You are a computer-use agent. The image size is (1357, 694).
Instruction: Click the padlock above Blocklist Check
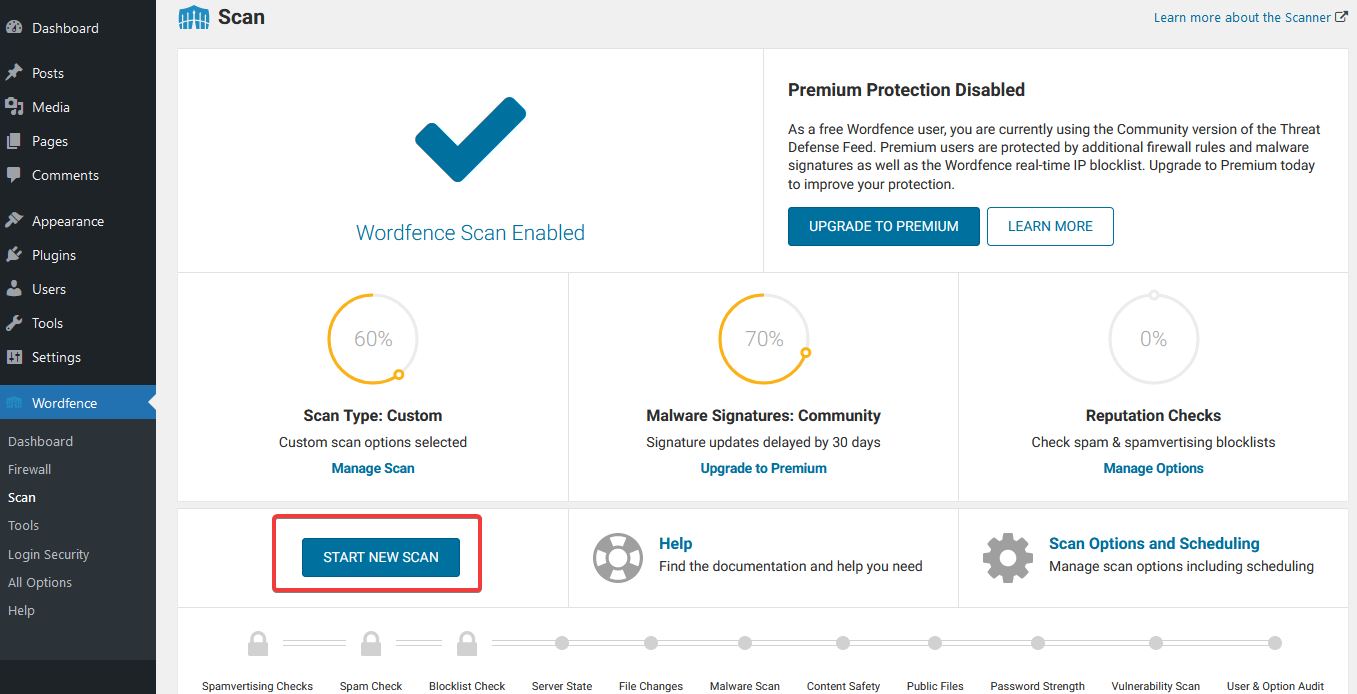467,643
